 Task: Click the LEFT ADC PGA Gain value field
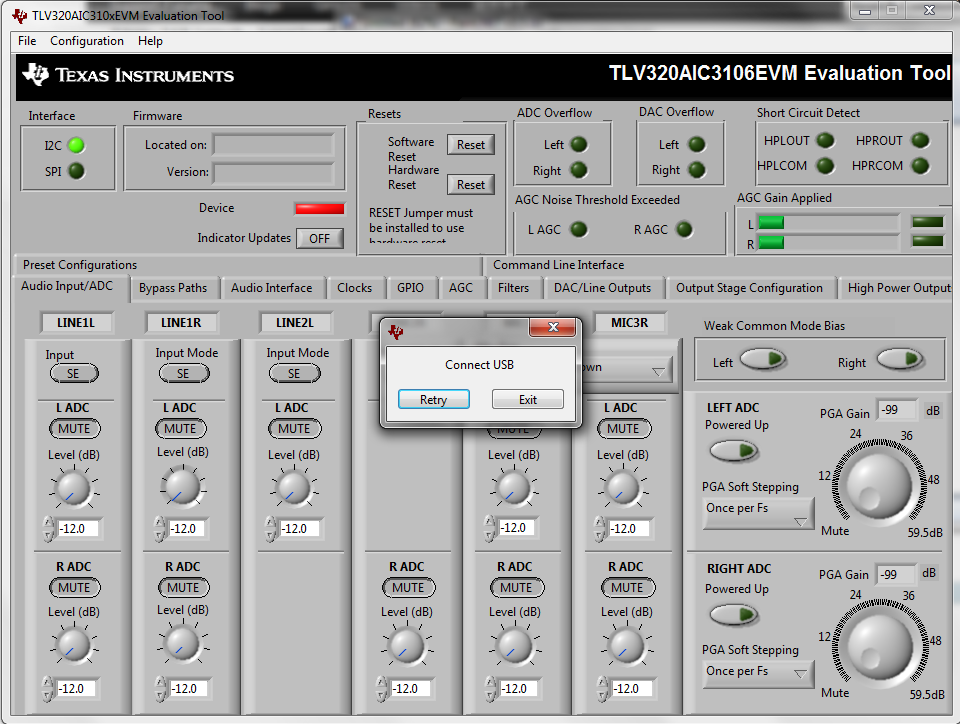coord(898,410)
